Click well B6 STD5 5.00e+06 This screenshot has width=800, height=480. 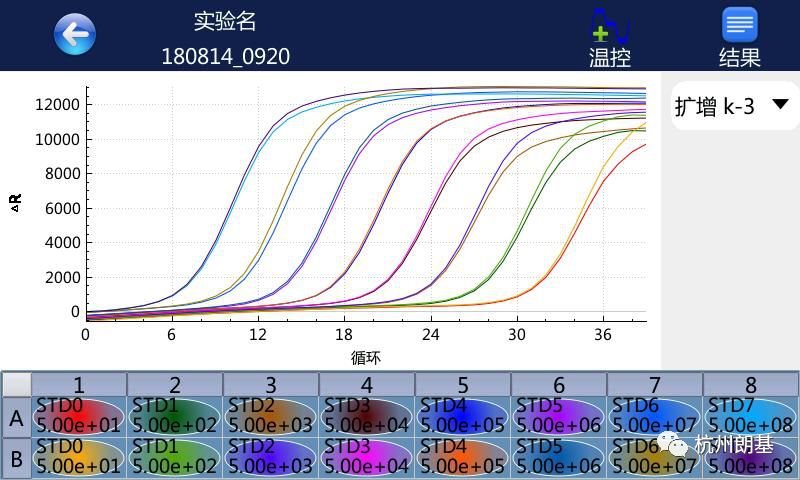[559, 457]
